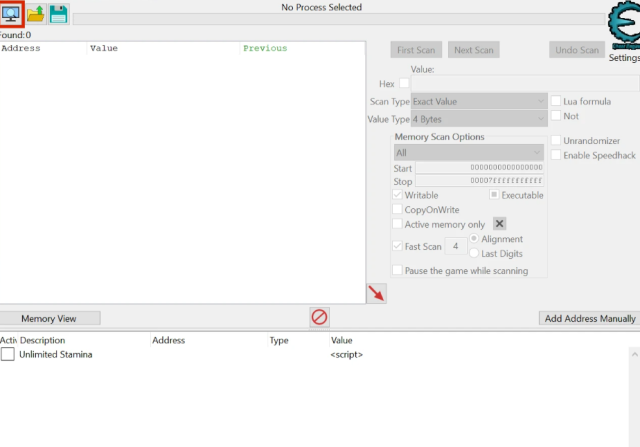Toggle the Hex checkbox
The height and width of the screenshot is (447, 640).
404,83
